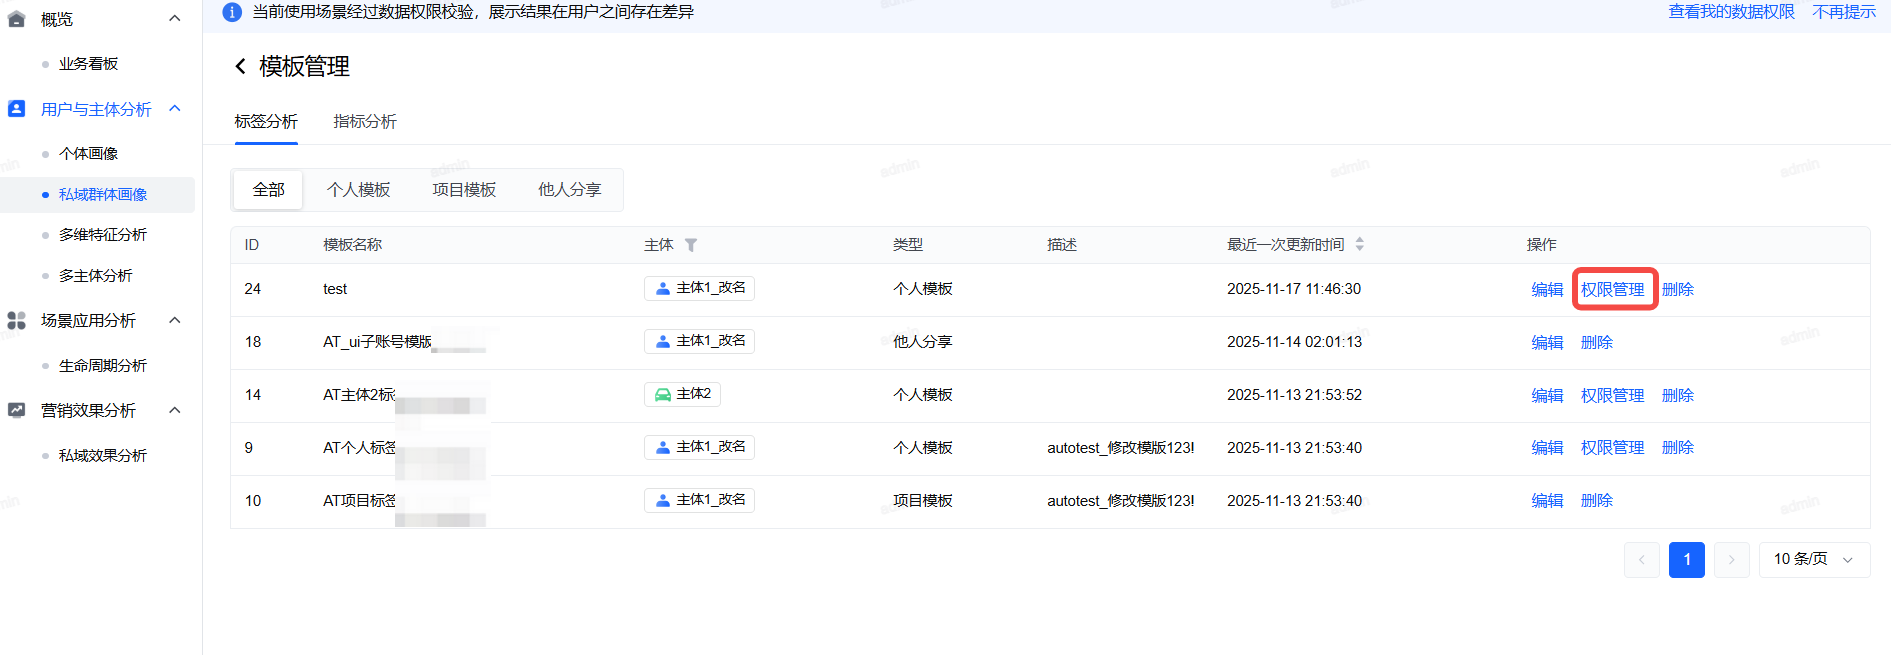Collapse the 概览 sidebar section chevron

[175, 19]
